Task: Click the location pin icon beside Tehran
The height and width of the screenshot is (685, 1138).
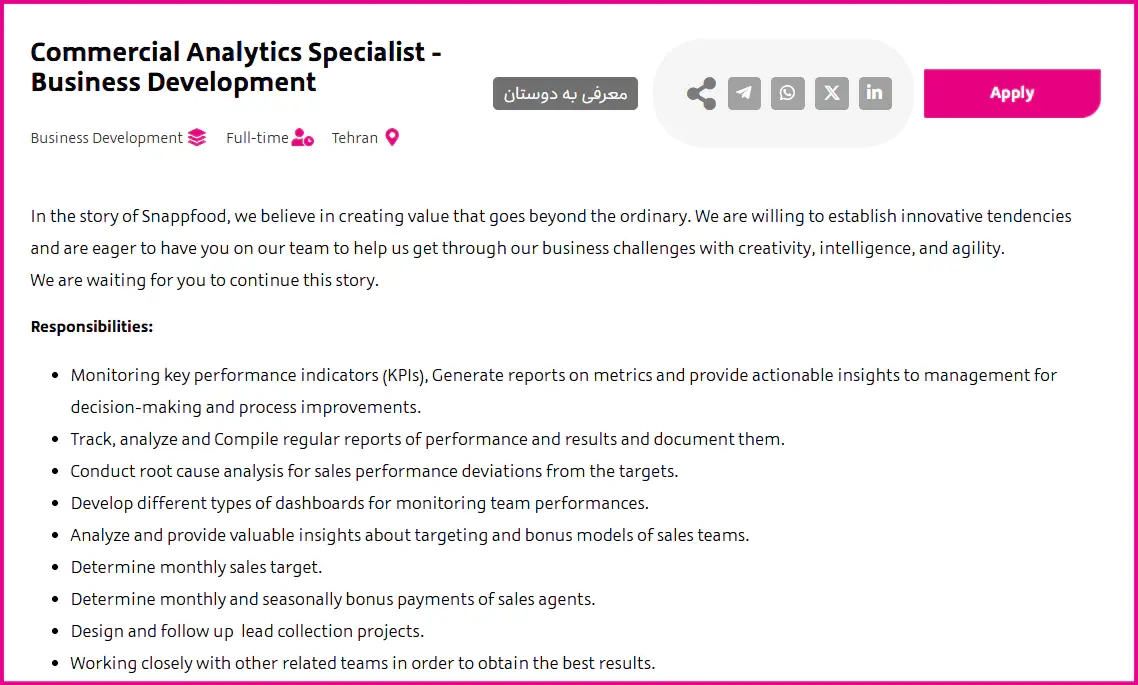Action: coord(392,138)
